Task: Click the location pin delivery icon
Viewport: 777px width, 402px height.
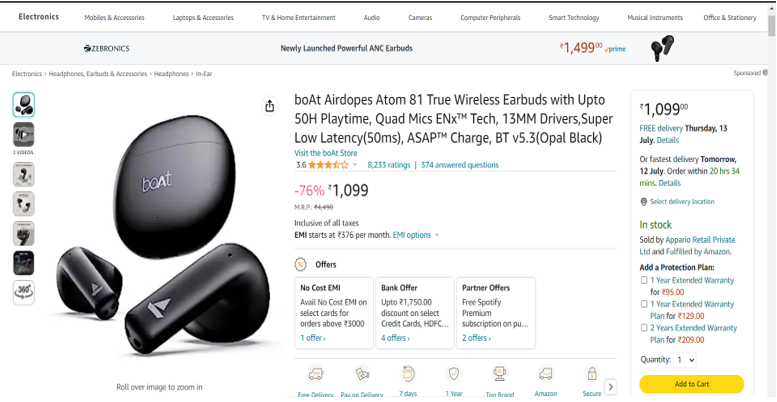Action: pyautogui.click(x=644, y=202)
